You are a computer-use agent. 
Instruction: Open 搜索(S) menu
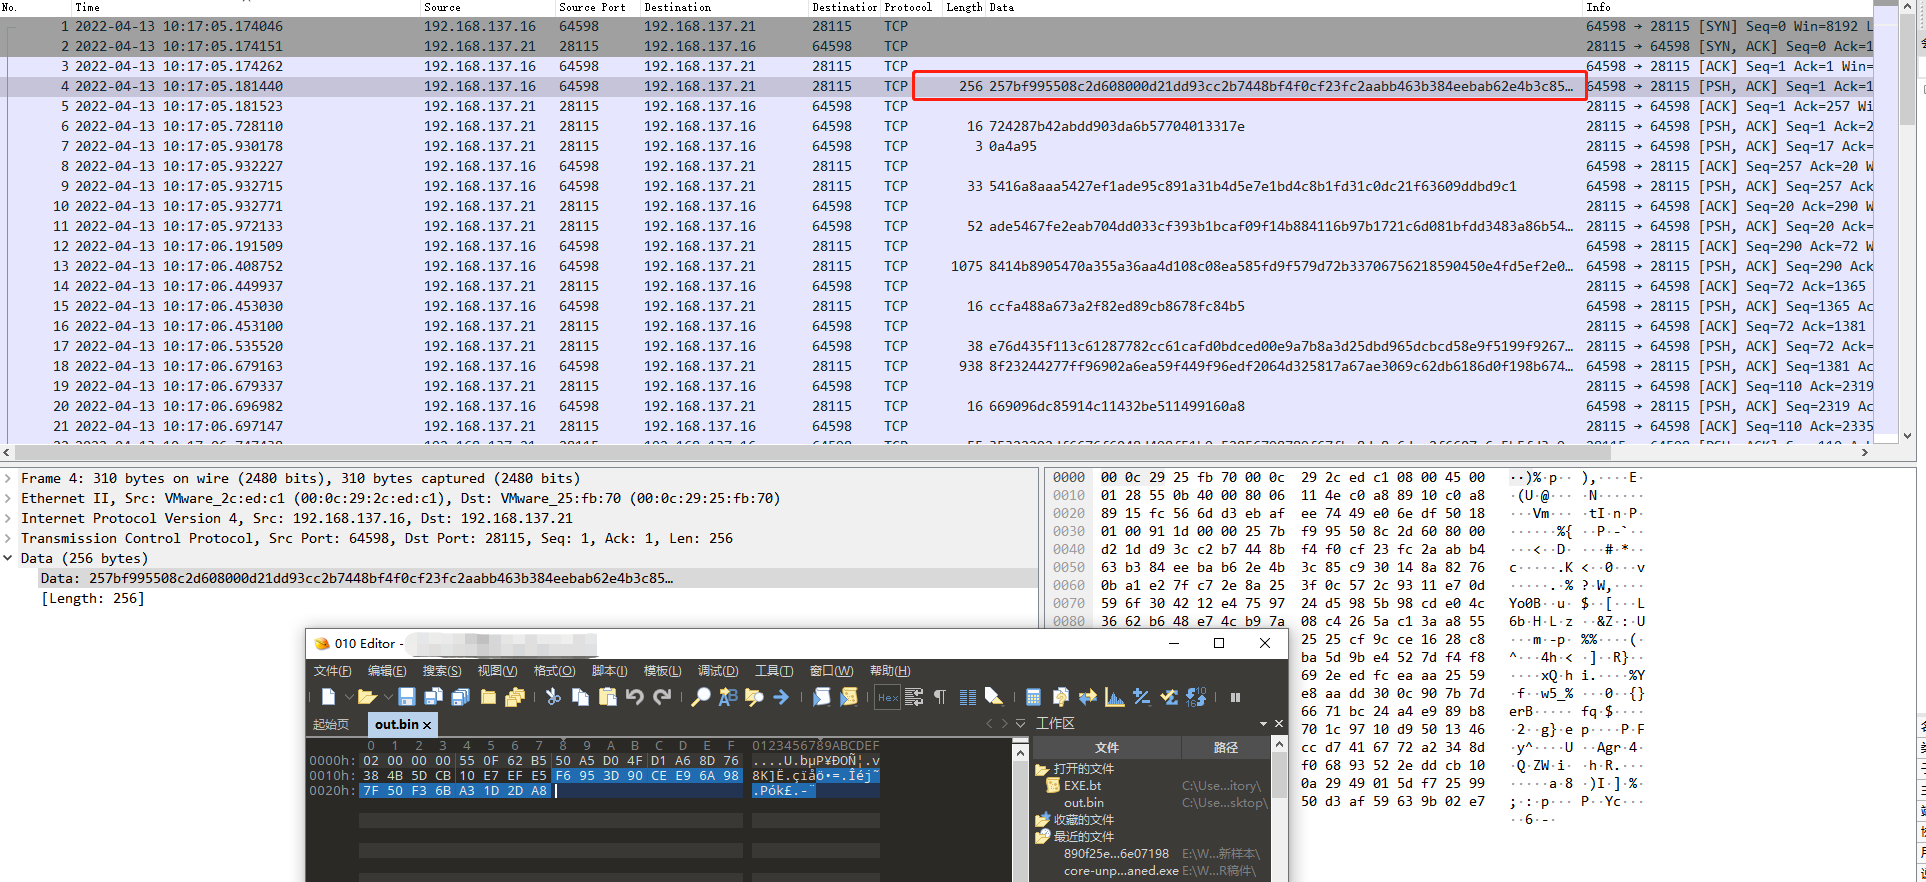click(x=442, y=671)
